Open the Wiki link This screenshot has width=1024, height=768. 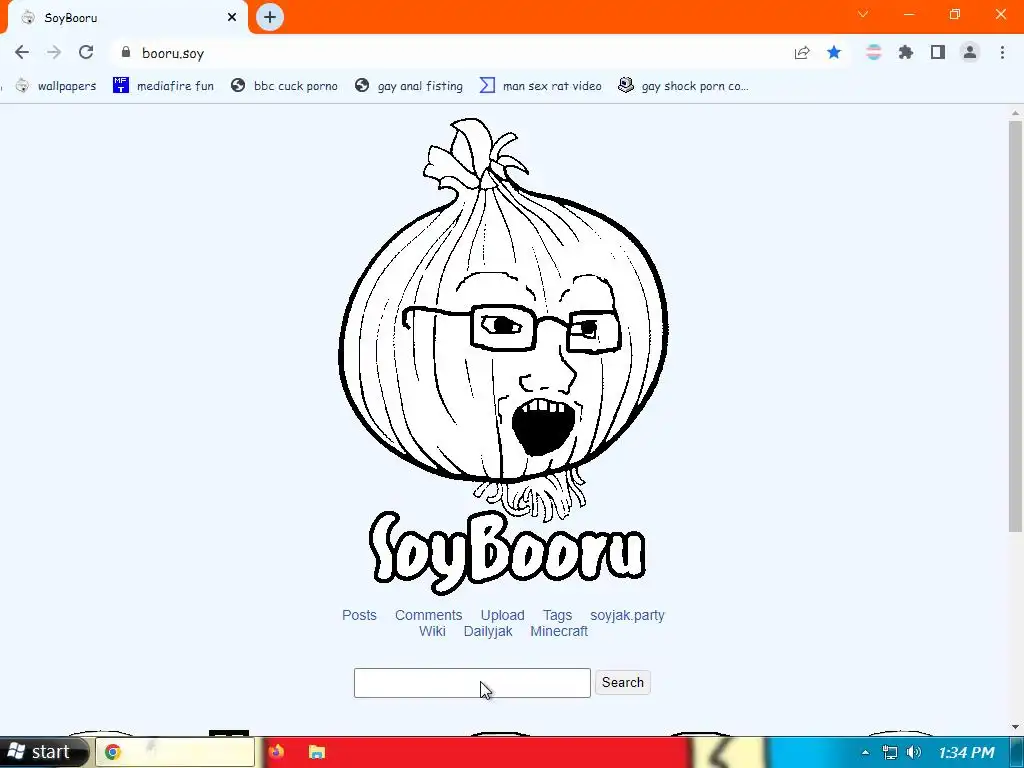432,632
